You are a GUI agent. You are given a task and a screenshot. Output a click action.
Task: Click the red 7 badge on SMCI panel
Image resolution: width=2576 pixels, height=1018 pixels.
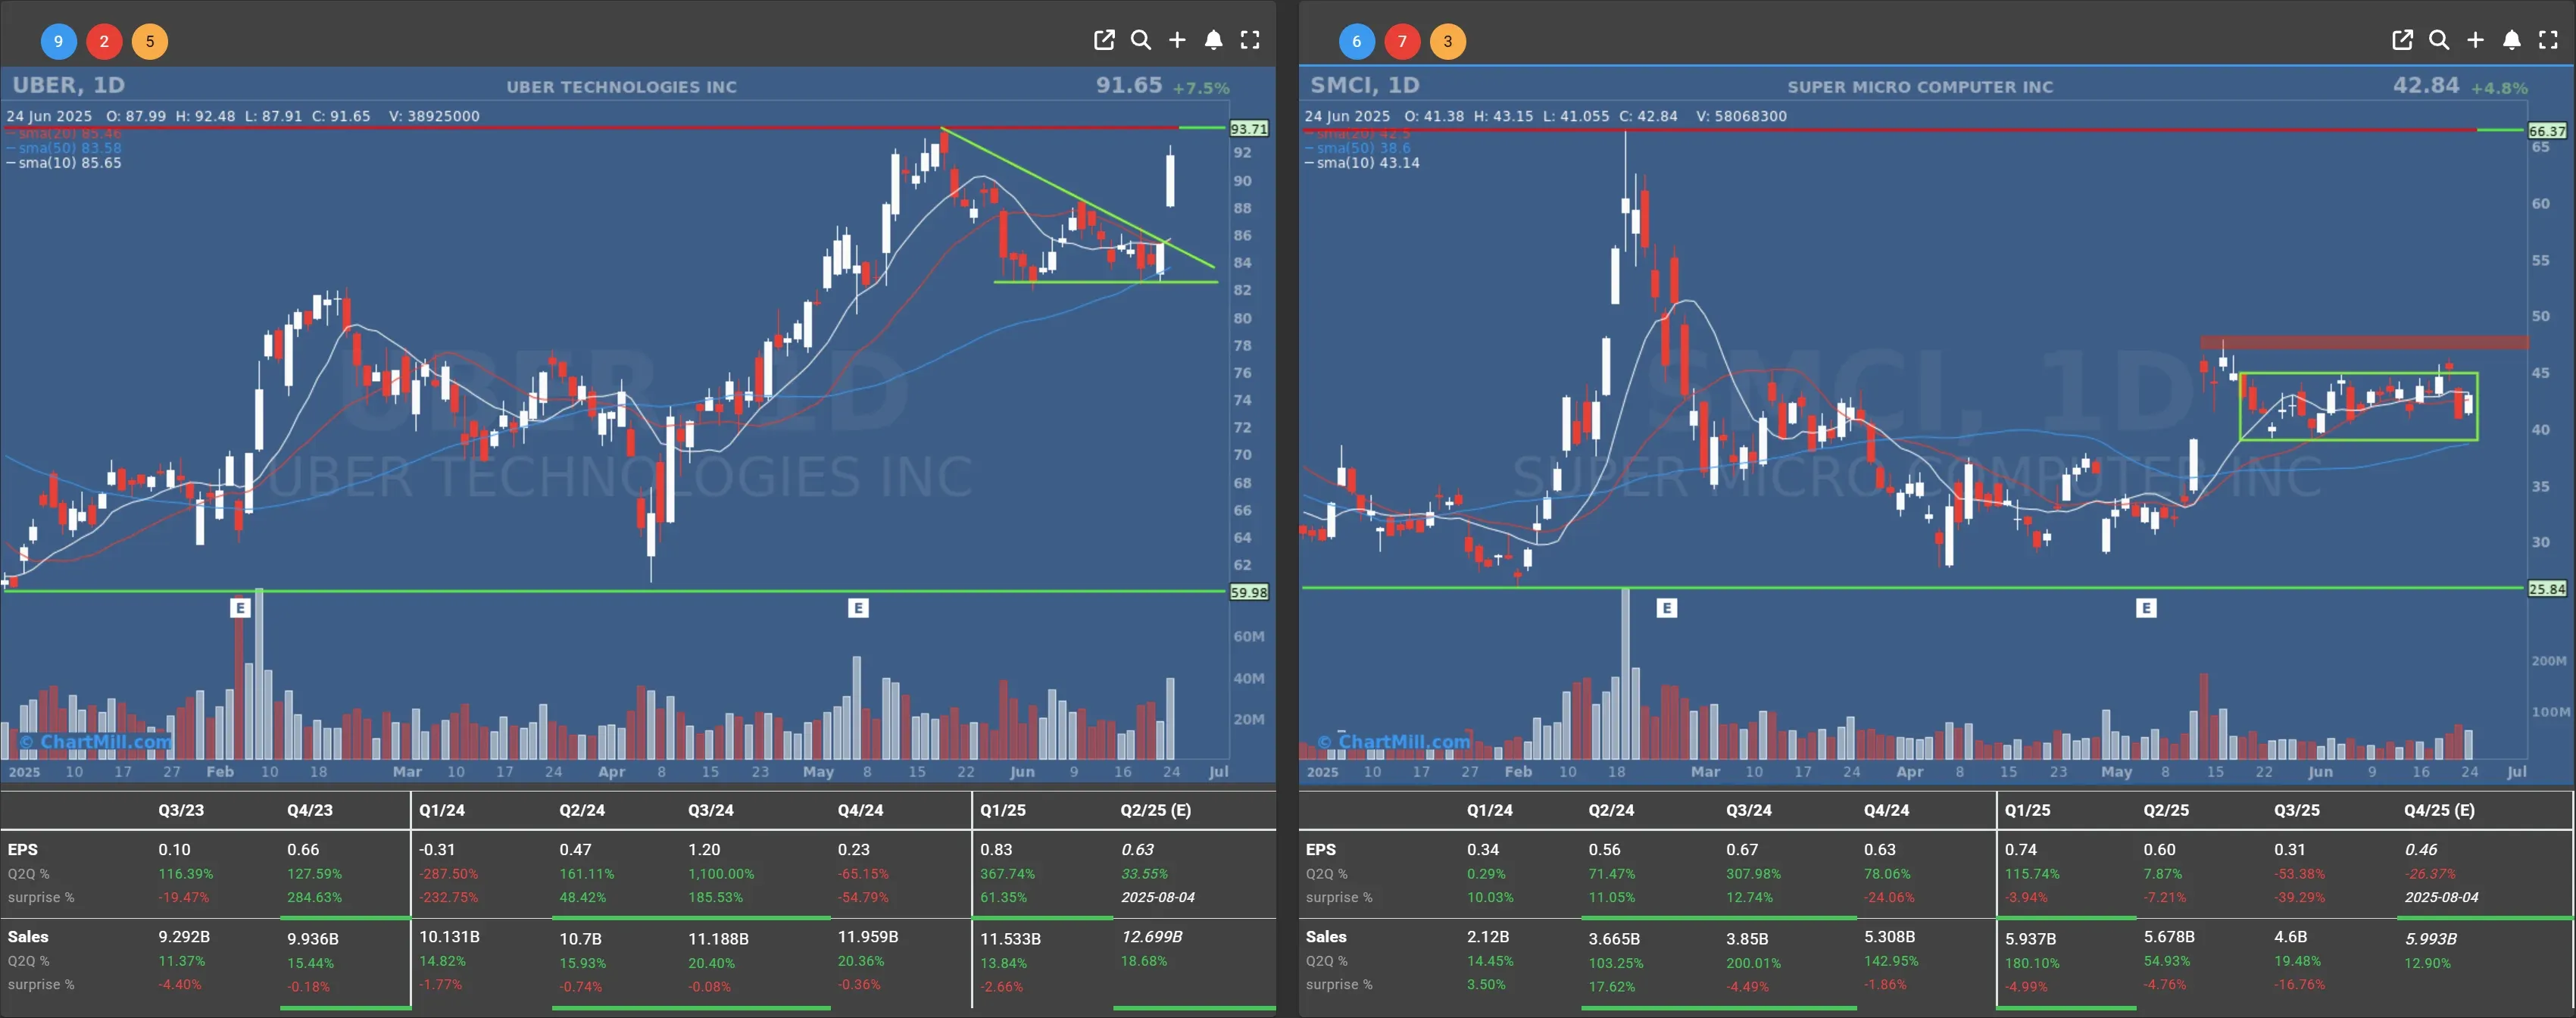1402,41
